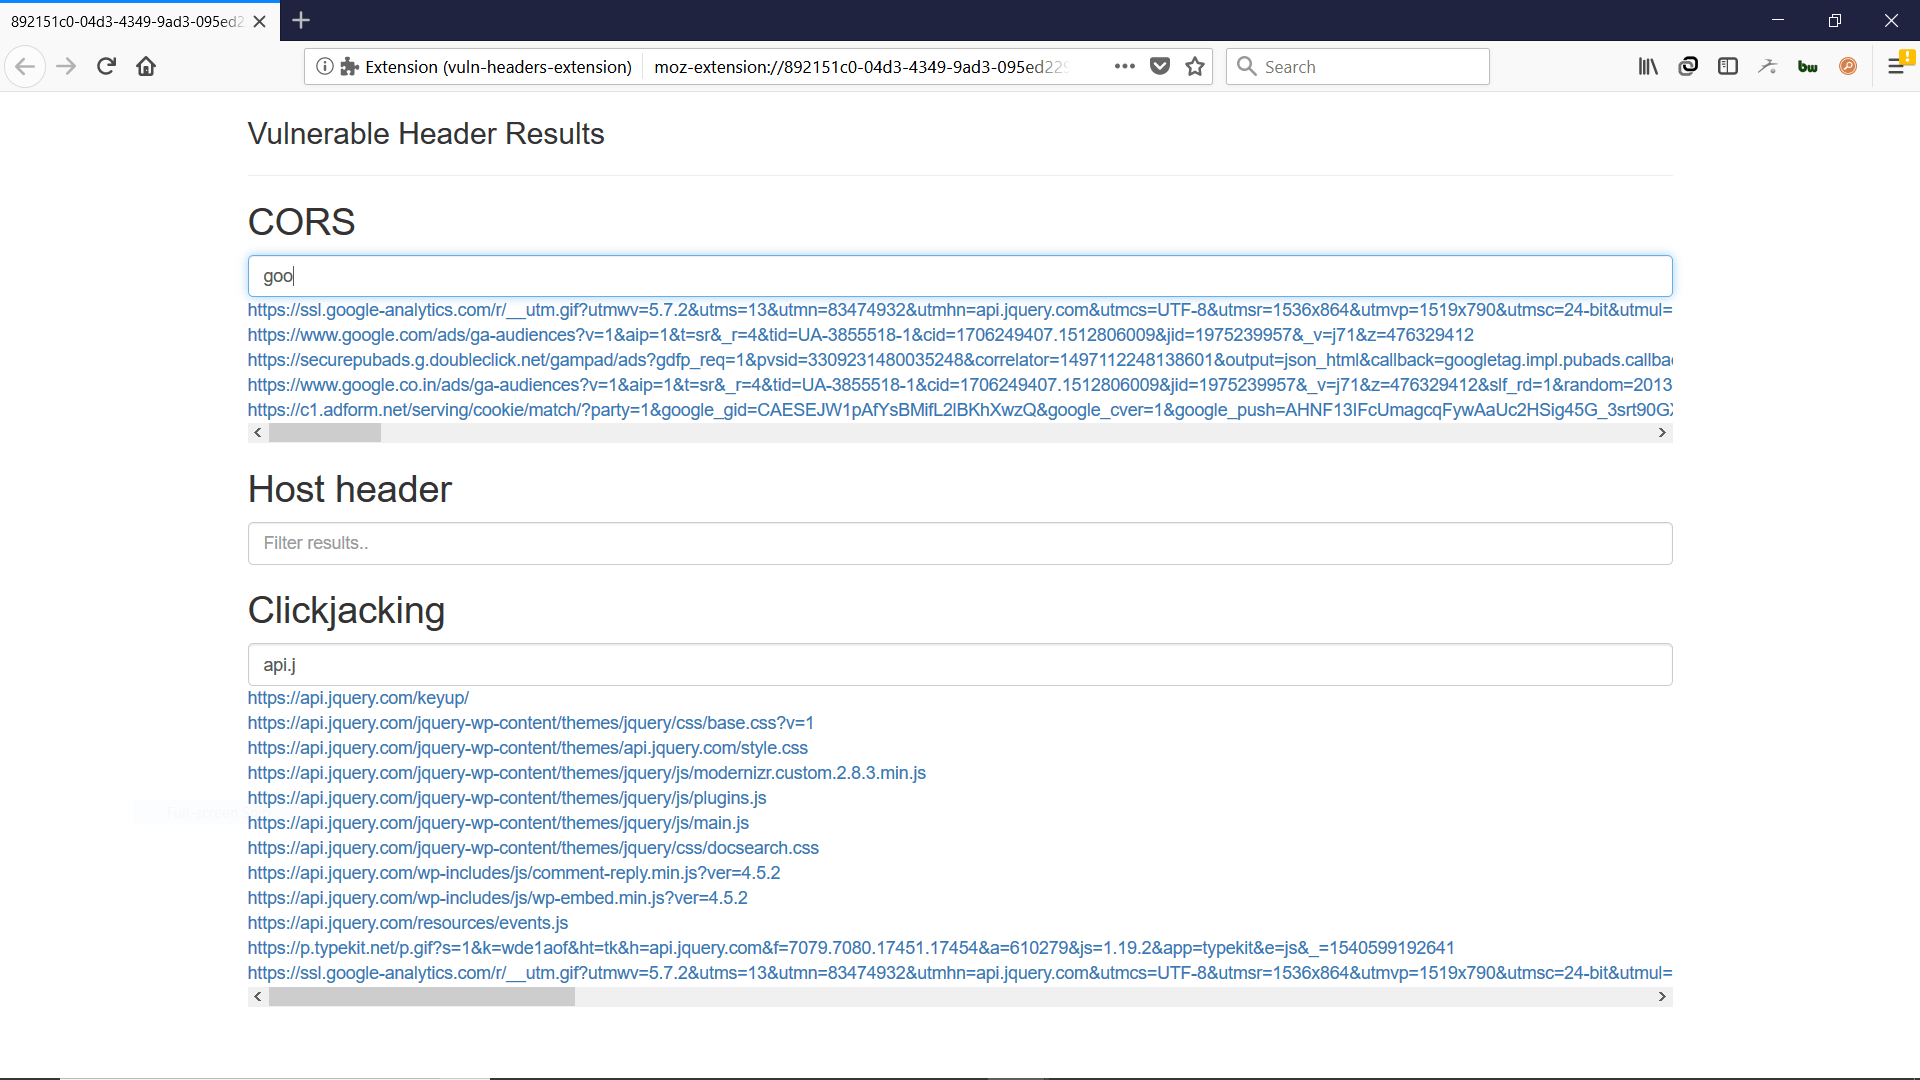
Task: Click the Host header filter input field
Action: 959,543
